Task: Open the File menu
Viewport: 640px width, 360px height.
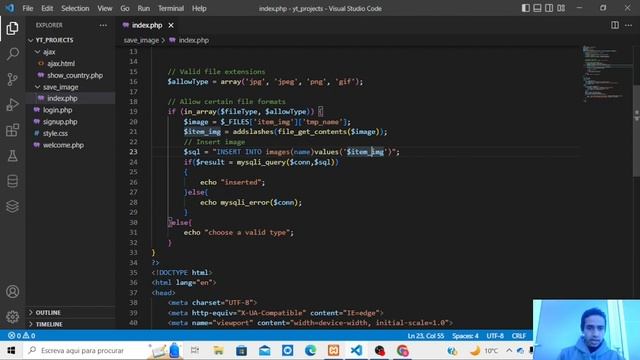Action: [x=28, y=8]
